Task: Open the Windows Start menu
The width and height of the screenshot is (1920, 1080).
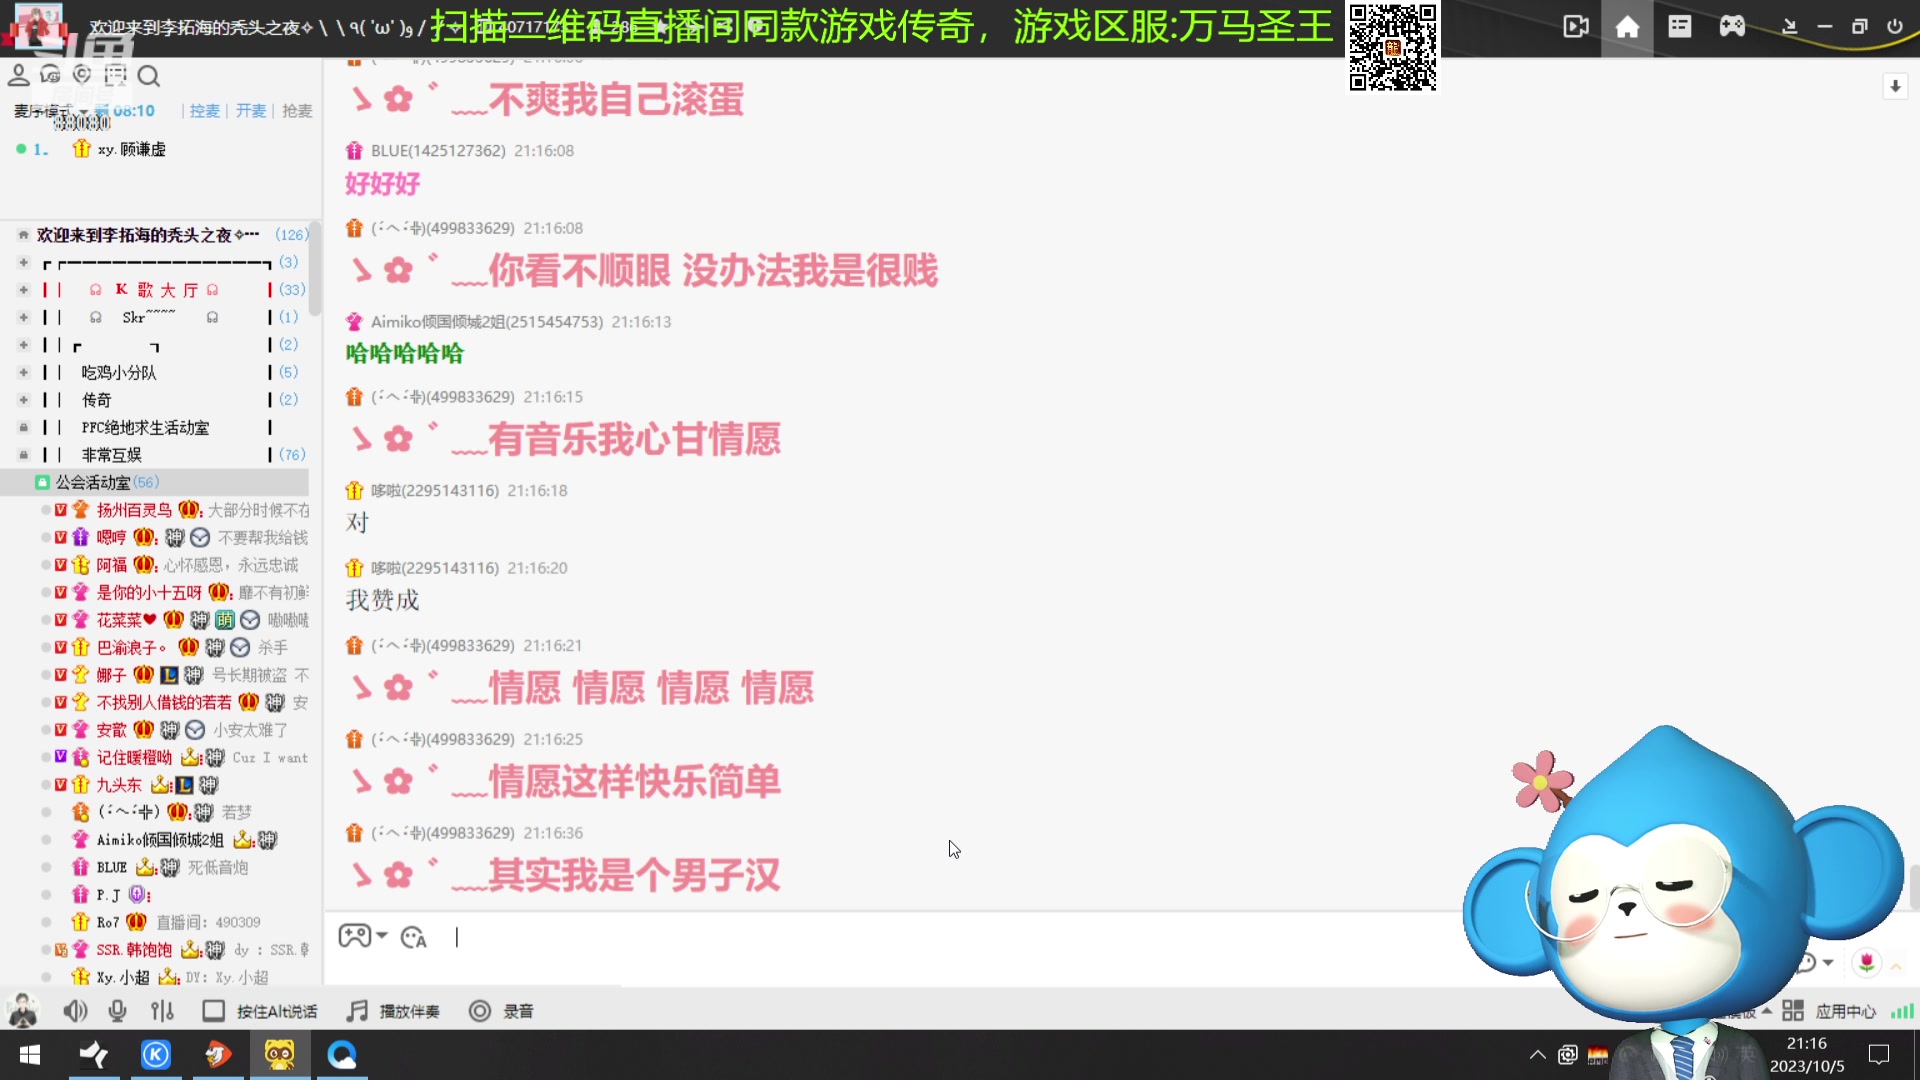Action: (x=29, y=1055)
